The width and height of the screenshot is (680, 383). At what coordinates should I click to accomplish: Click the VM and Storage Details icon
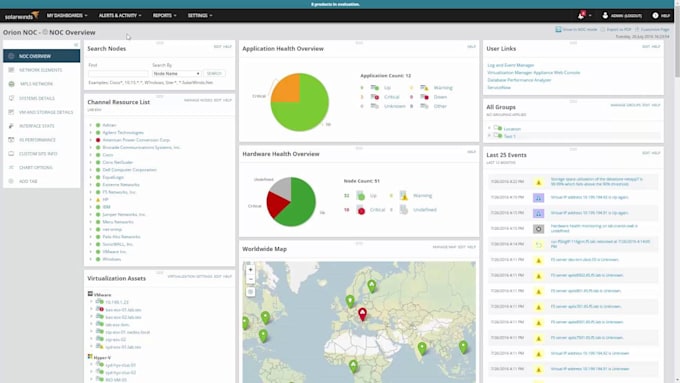click(x=11, y=112)
